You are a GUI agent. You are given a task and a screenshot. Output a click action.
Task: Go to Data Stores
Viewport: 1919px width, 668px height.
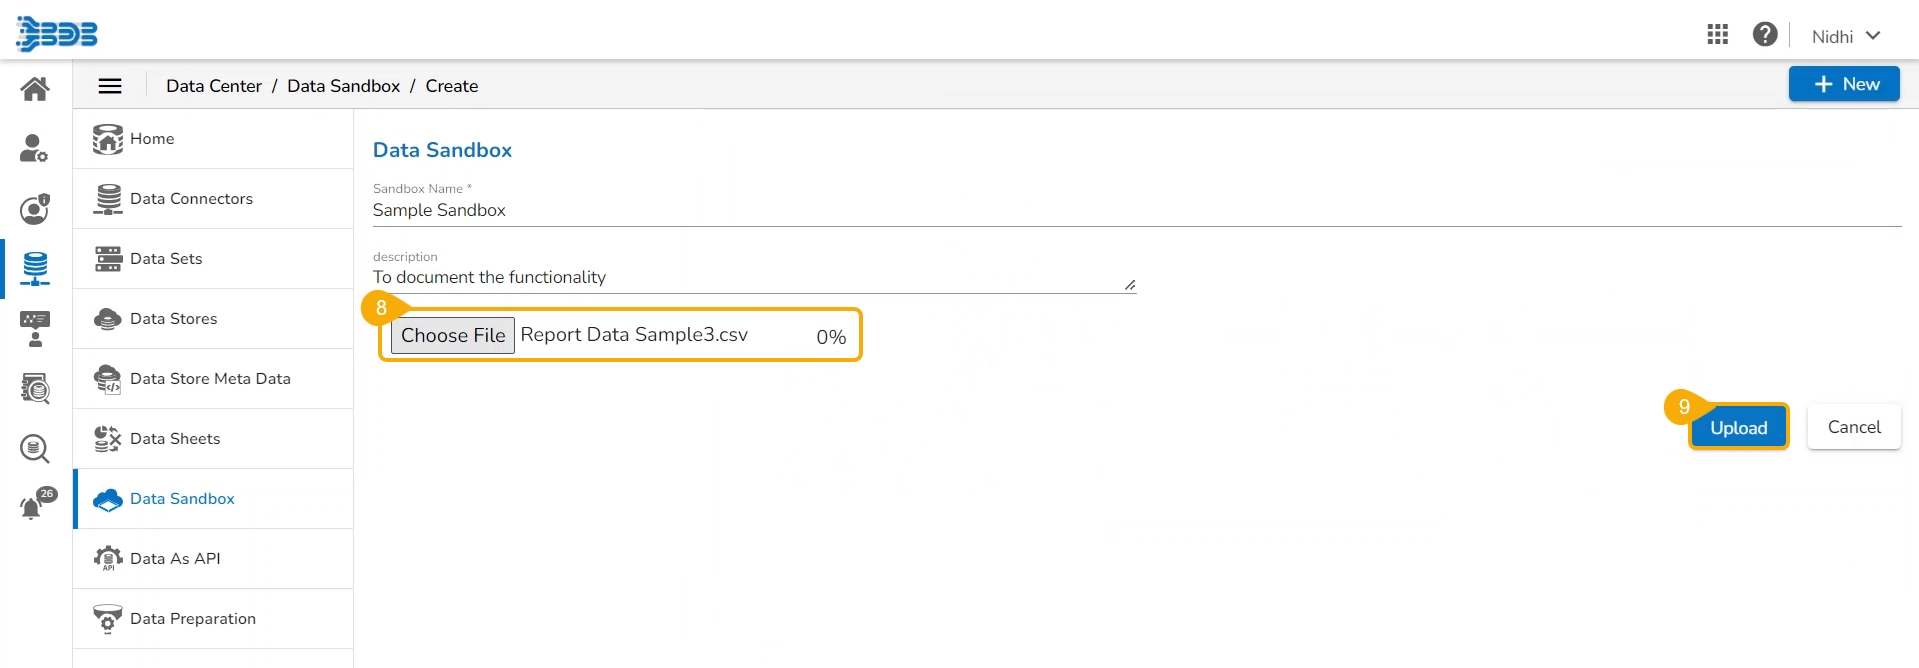pos(173,319)
